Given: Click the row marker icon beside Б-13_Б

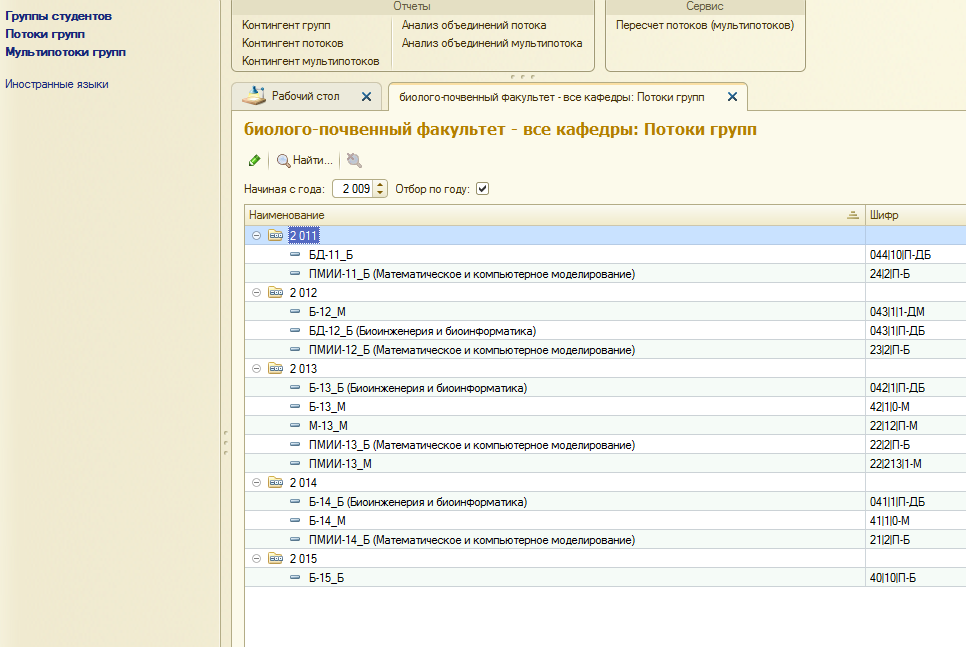Looking at the screenshot, I should (x=295, y=388).
